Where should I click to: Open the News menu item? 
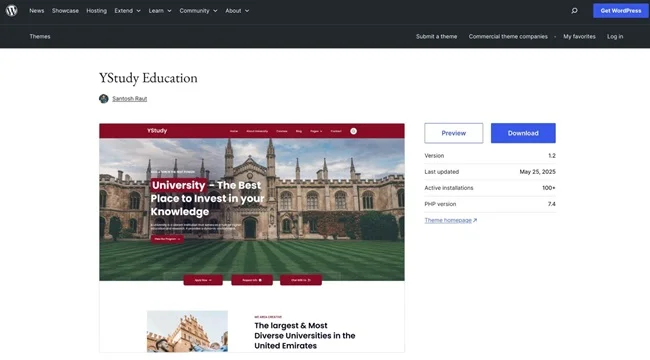pos(36,11)
